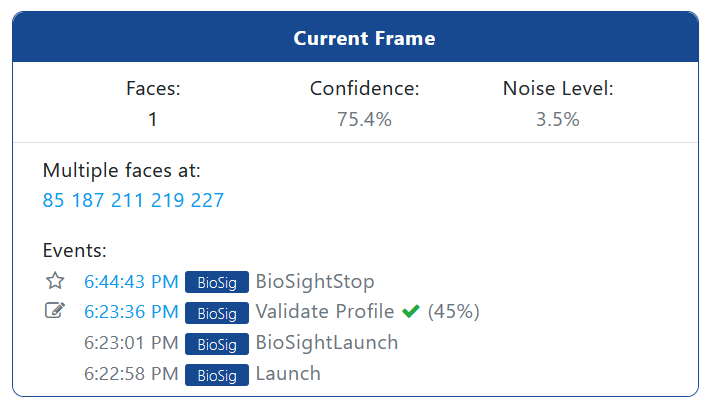
Task: Click the star icon beside BioSightStop
Action: pos(55,281)
